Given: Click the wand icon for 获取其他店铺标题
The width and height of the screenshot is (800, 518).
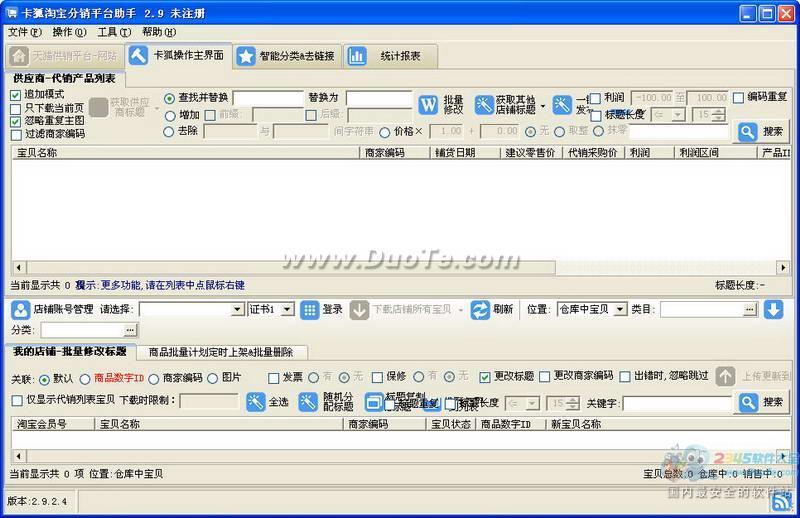Looking at the screenshot, I should [x=484, y=105].
